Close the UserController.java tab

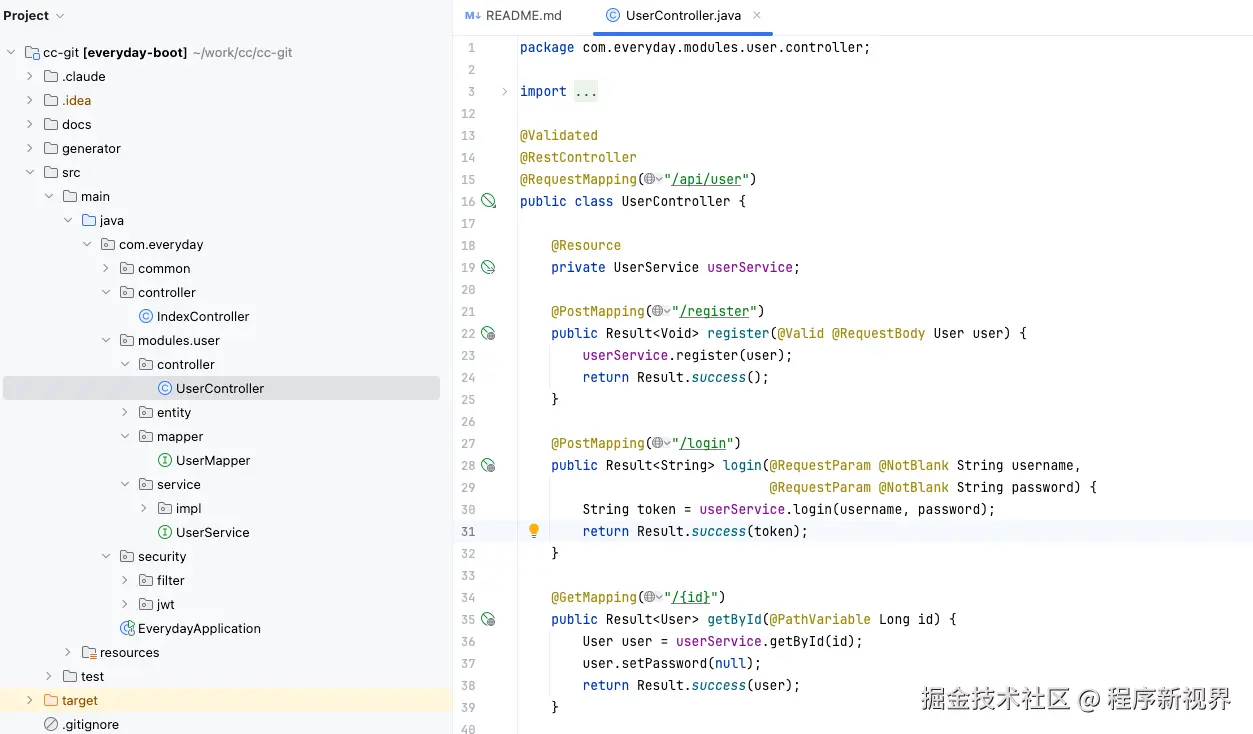[757, 15]
